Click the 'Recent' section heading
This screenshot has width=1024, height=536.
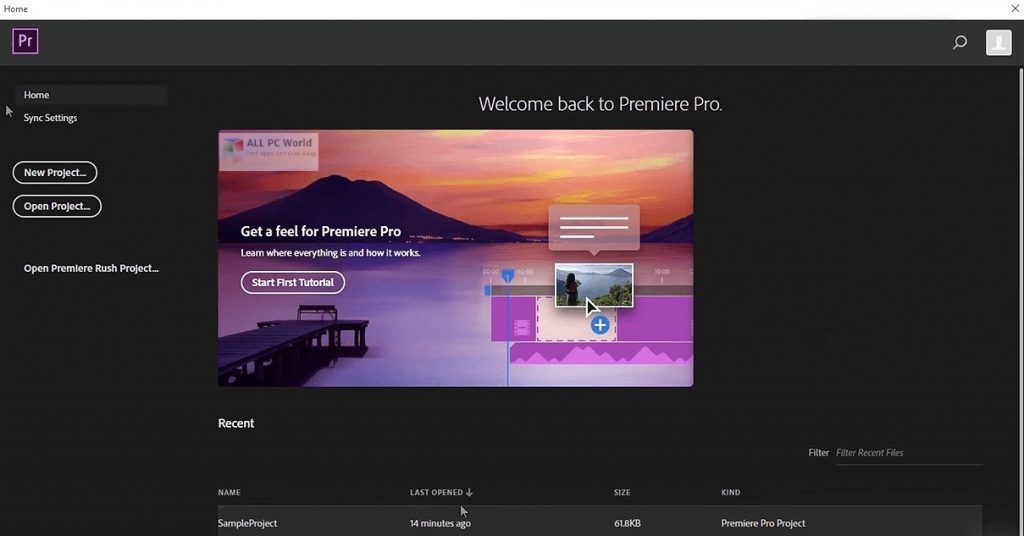point(236,423)
